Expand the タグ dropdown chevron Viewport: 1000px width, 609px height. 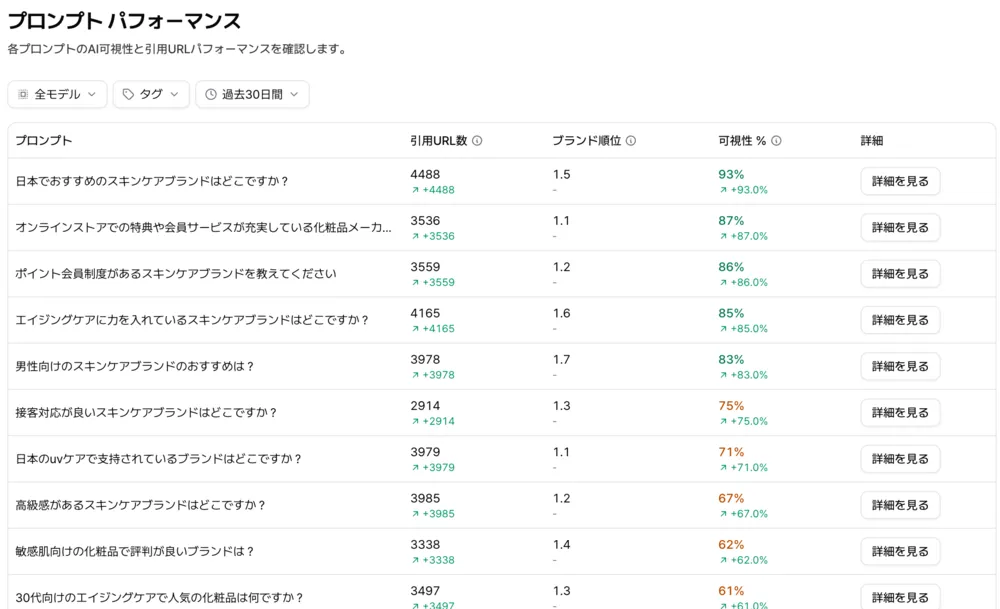174,94
